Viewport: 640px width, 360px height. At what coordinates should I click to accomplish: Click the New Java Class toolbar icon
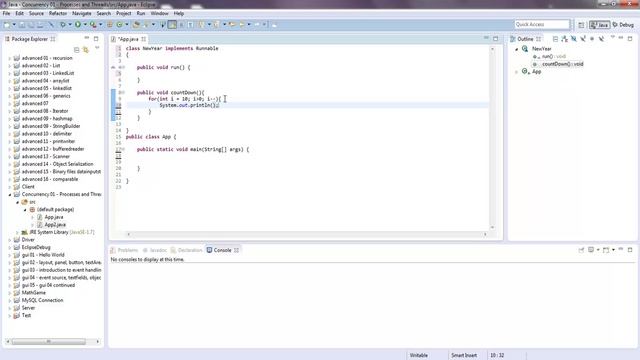[x=120, y=25]
